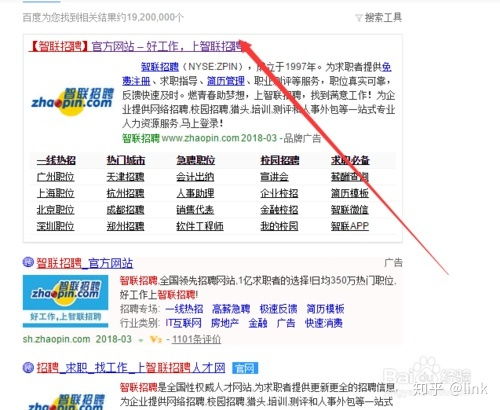Viewport: 500px width, 410px height.
Task: Open 【智联招聘】官方网站 headline result link
Action: (x=137, y=46)
